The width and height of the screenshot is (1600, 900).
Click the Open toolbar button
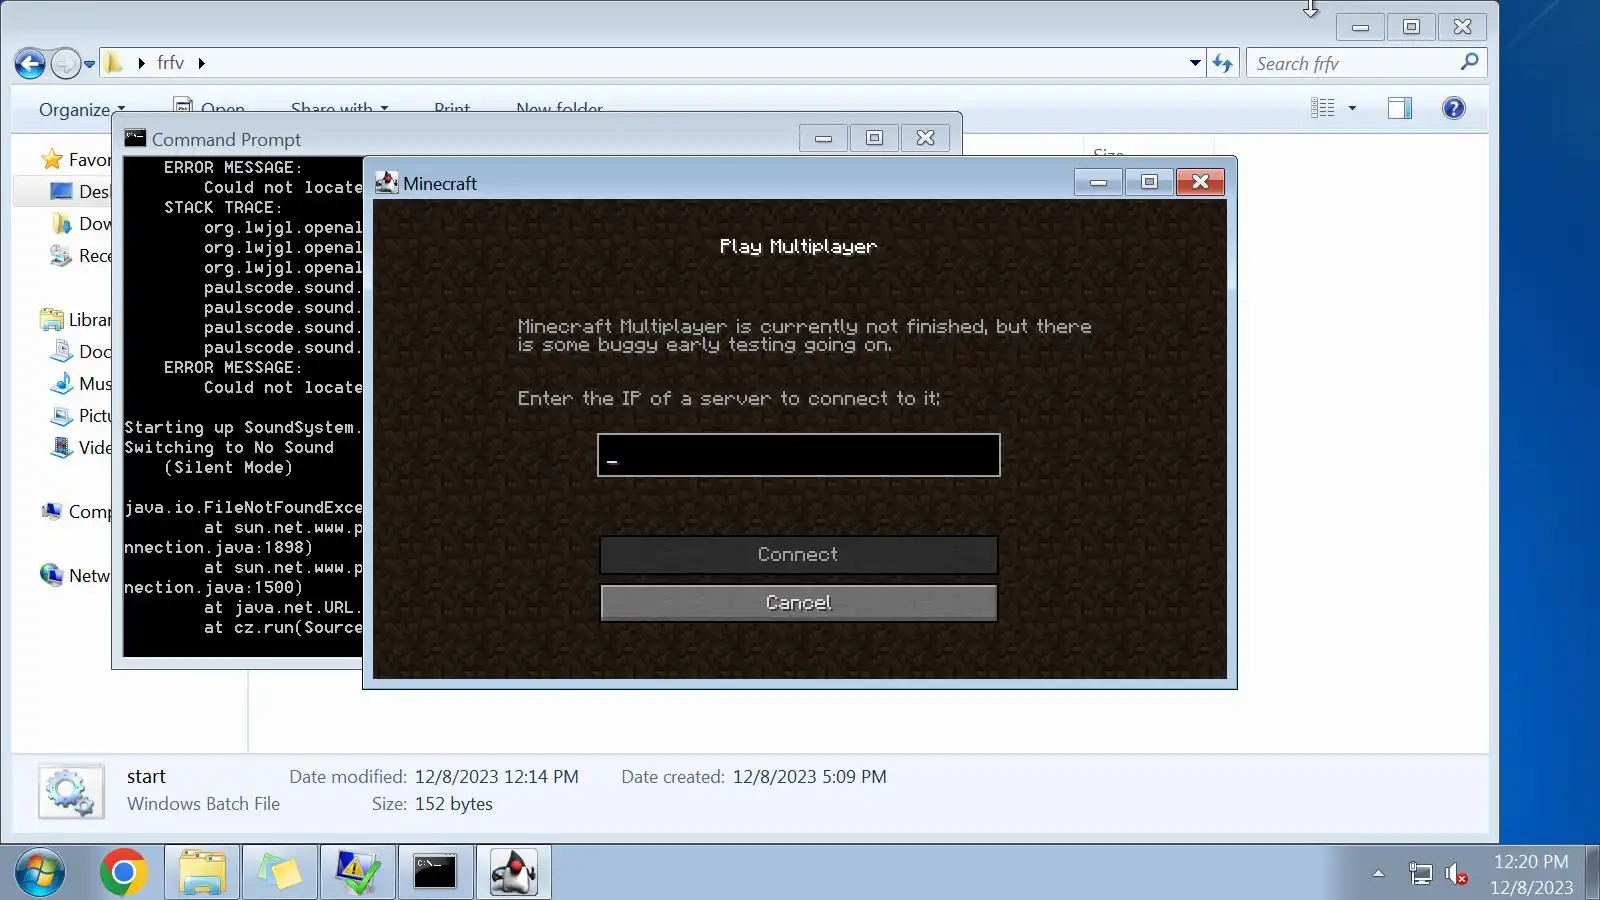pos(209,107)
